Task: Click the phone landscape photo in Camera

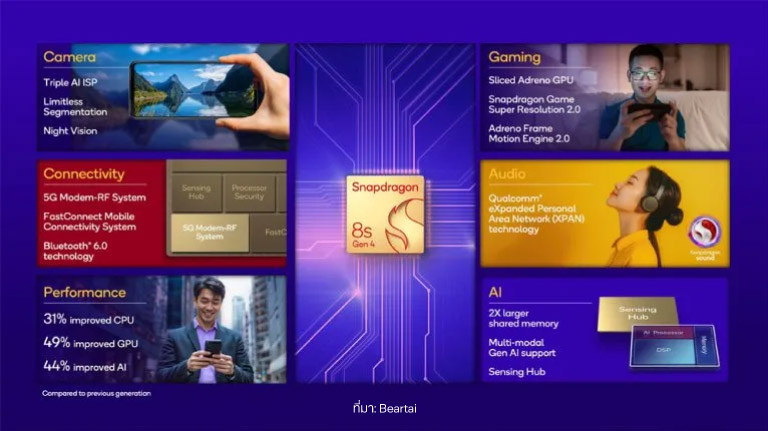Action: (196, 91)
